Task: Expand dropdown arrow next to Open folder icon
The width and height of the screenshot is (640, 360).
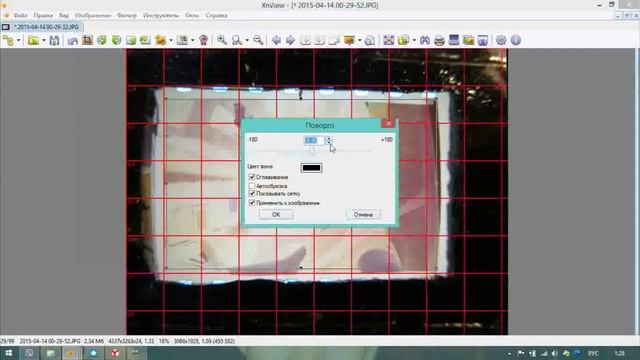Action: [x=44, y=40]
